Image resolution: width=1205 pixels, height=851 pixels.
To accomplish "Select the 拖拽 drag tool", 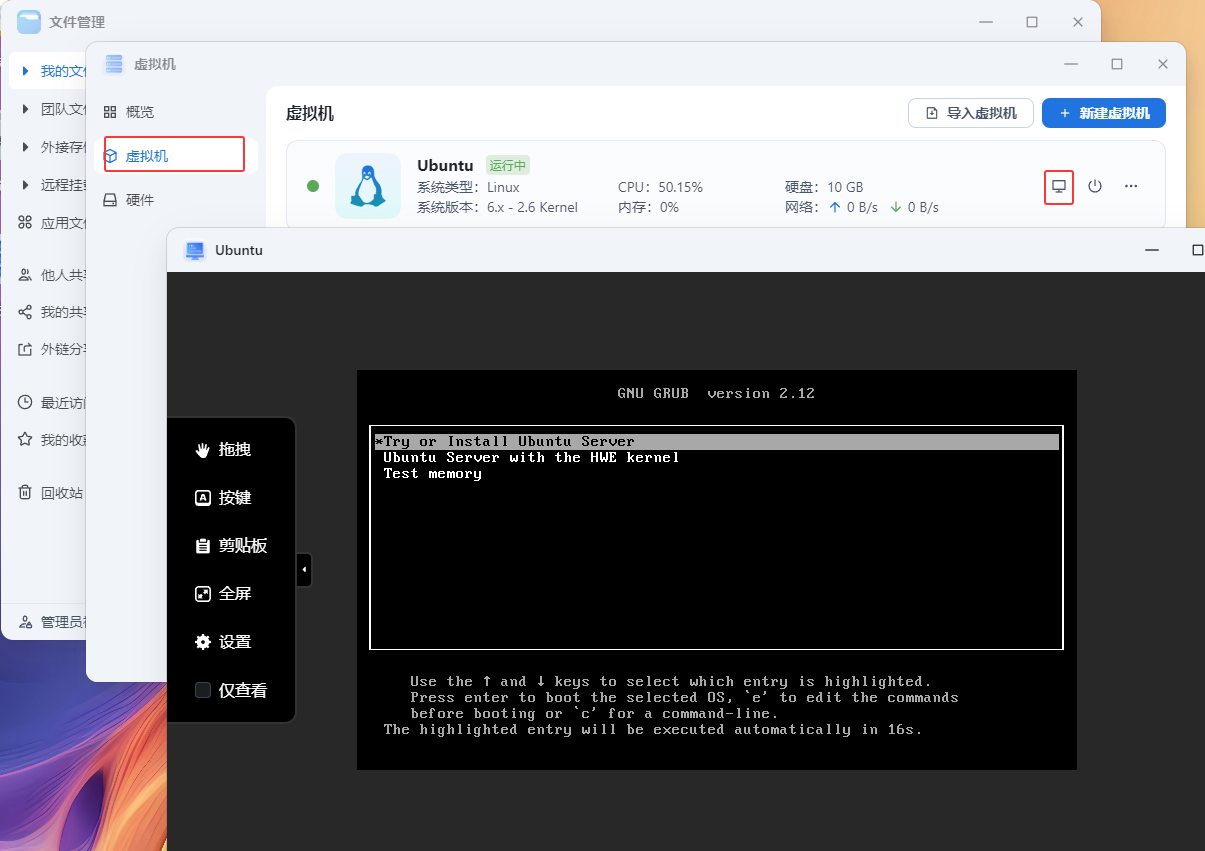I will [x=223, y=450].
